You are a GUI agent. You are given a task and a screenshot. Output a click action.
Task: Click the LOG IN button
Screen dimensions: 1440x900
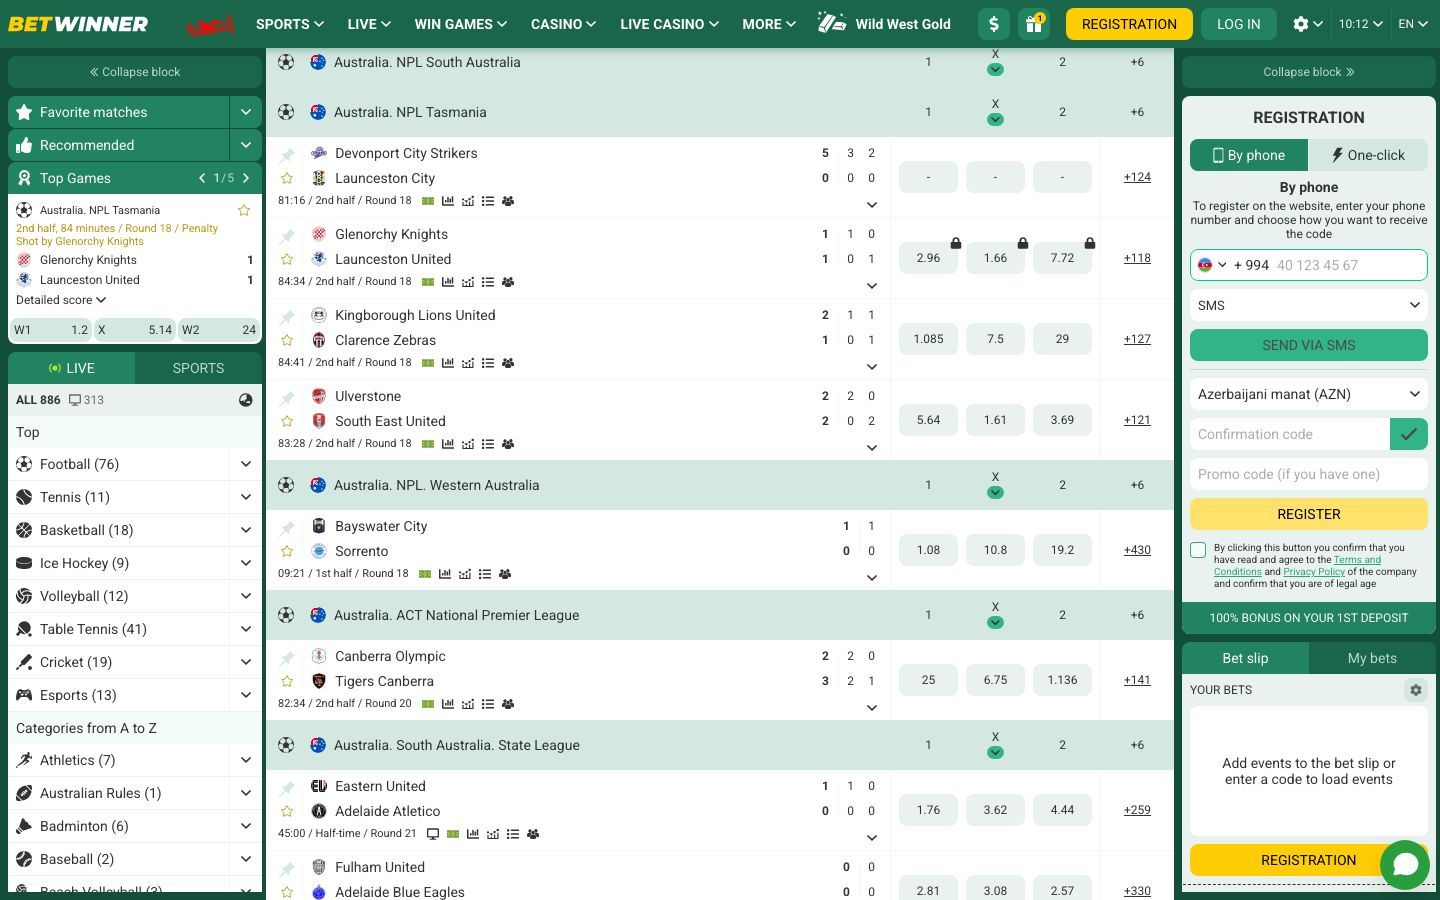tap(1238, 24)
